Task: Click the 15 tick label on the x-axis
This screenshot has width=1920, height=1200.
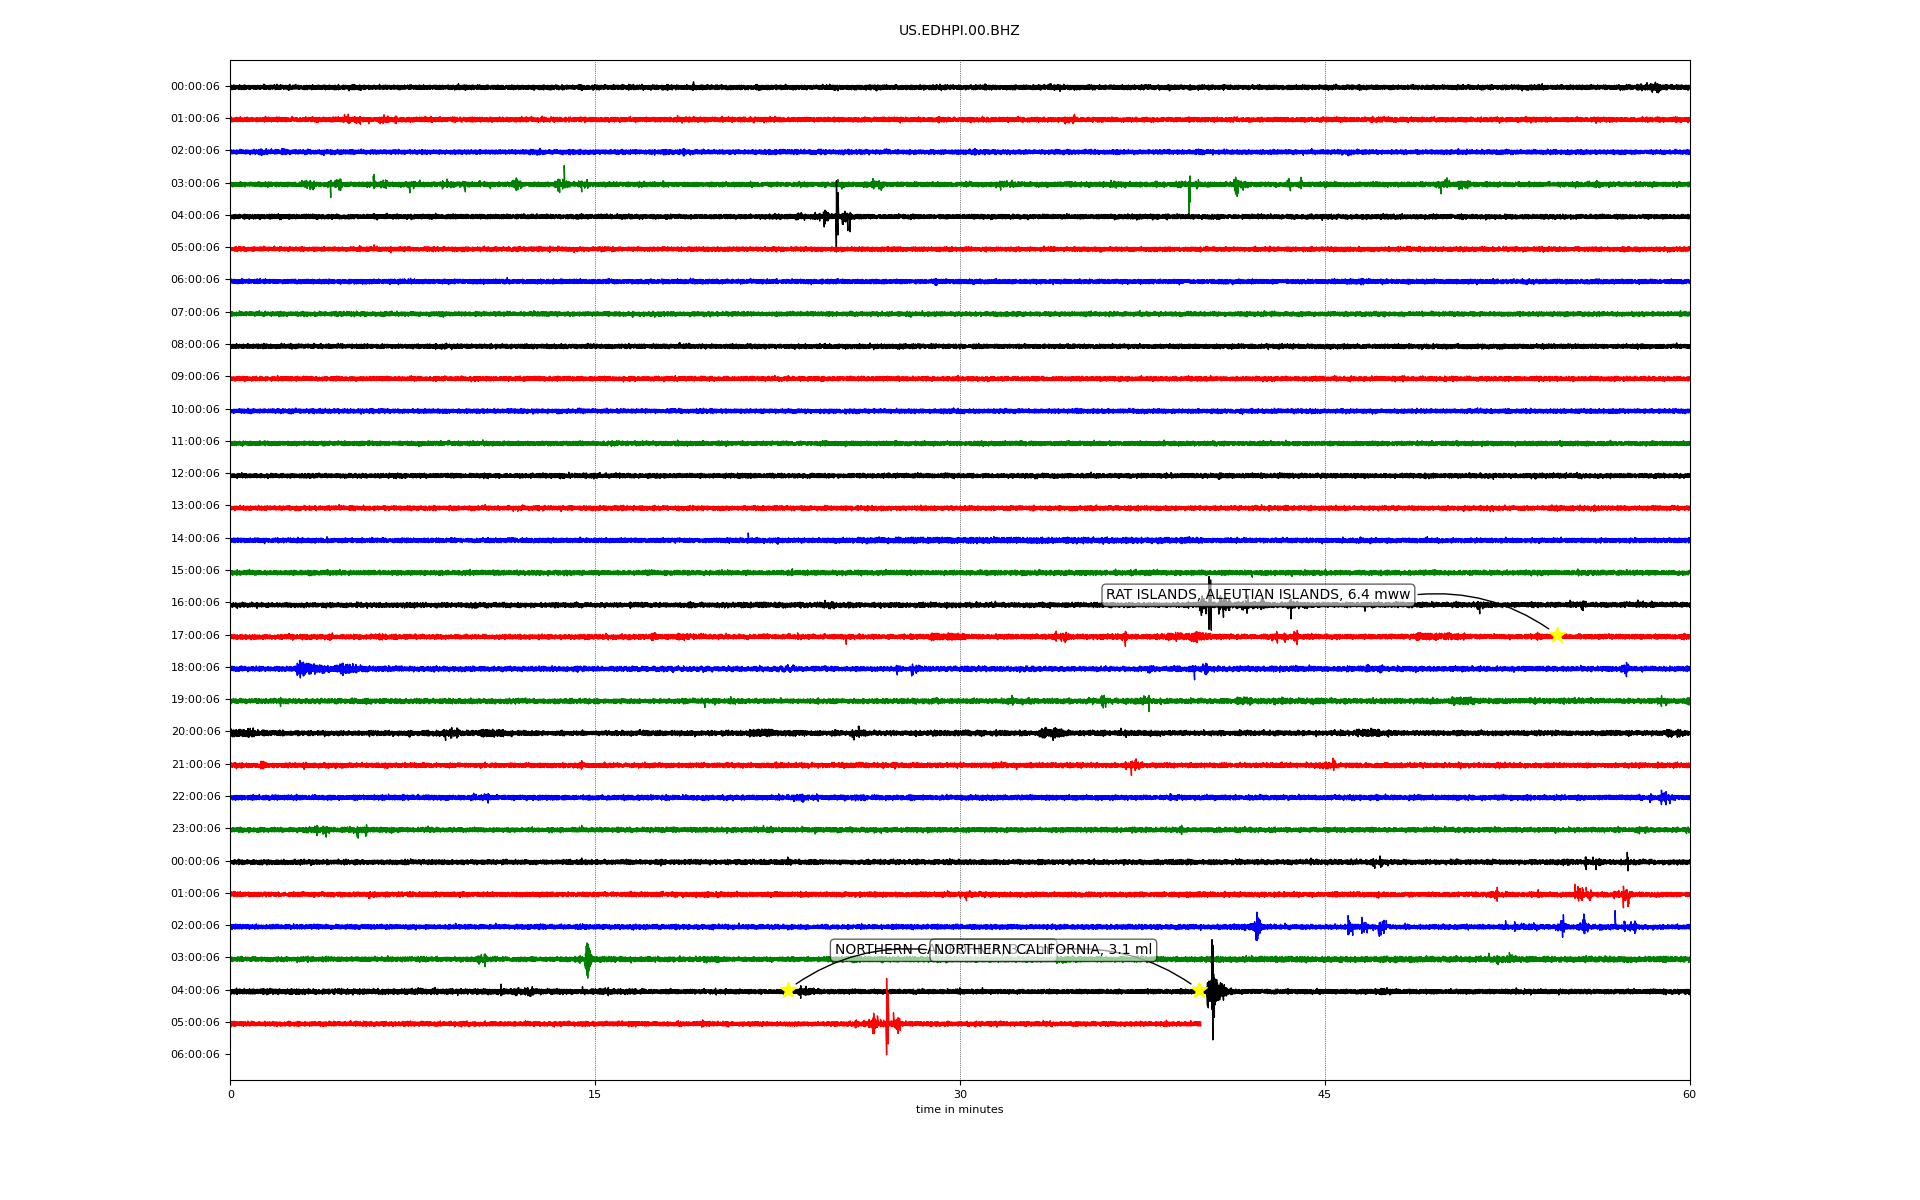Action: click(595, 1094)
